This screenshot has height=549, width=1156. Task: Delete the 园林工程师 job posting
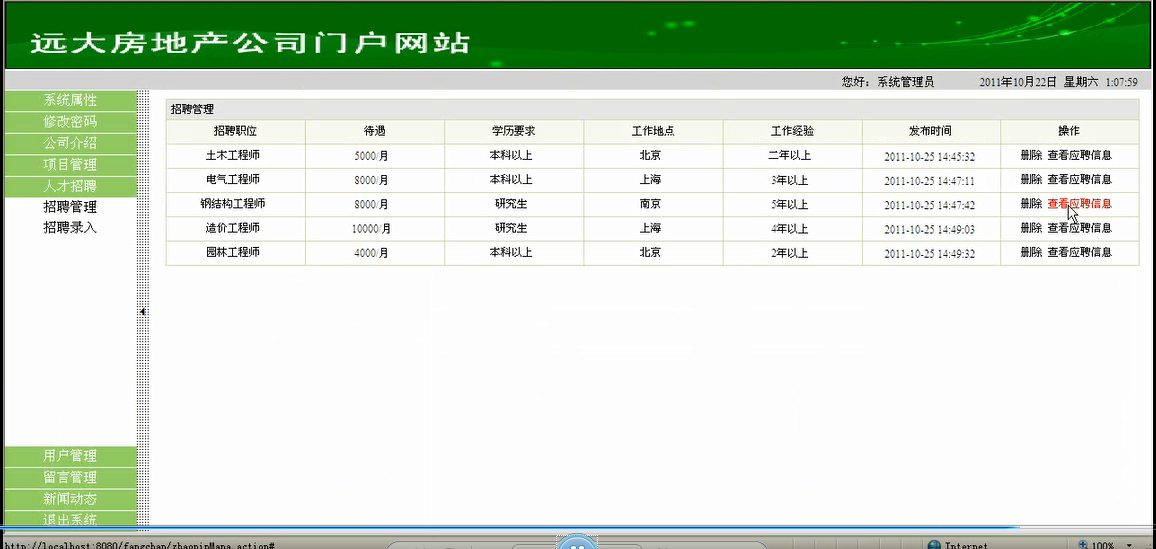(1031, 252)
